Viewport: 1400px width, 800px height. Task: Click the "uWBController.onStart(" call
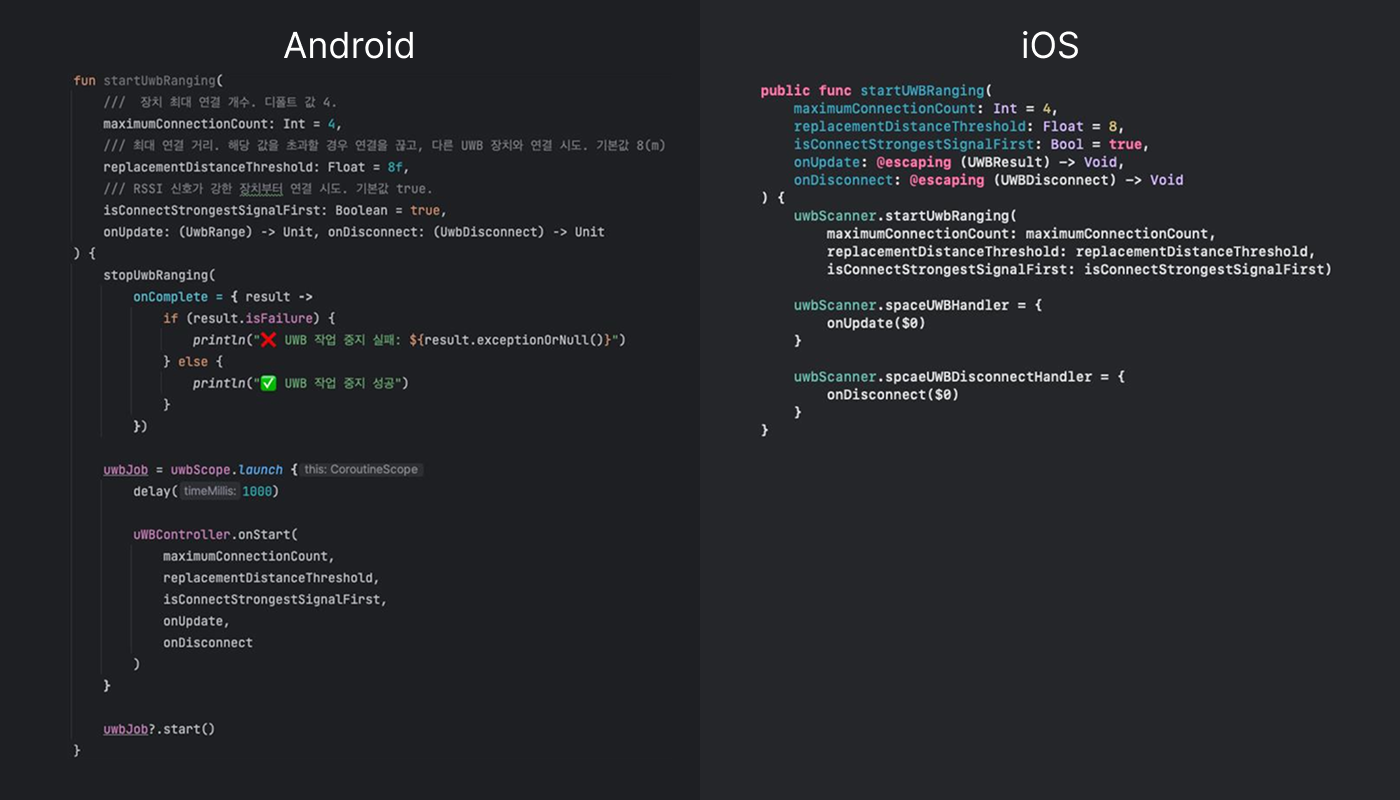215,534
